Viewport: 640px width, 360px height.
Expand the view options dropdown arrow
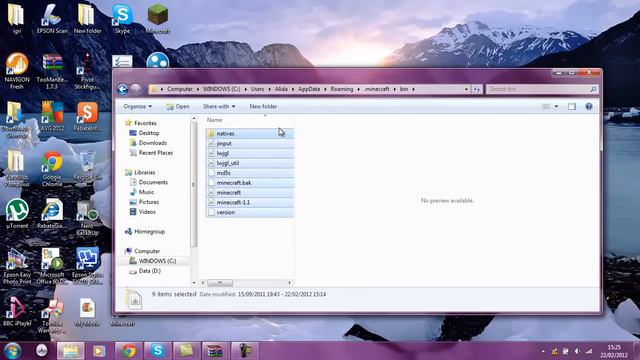coord(556,107)
